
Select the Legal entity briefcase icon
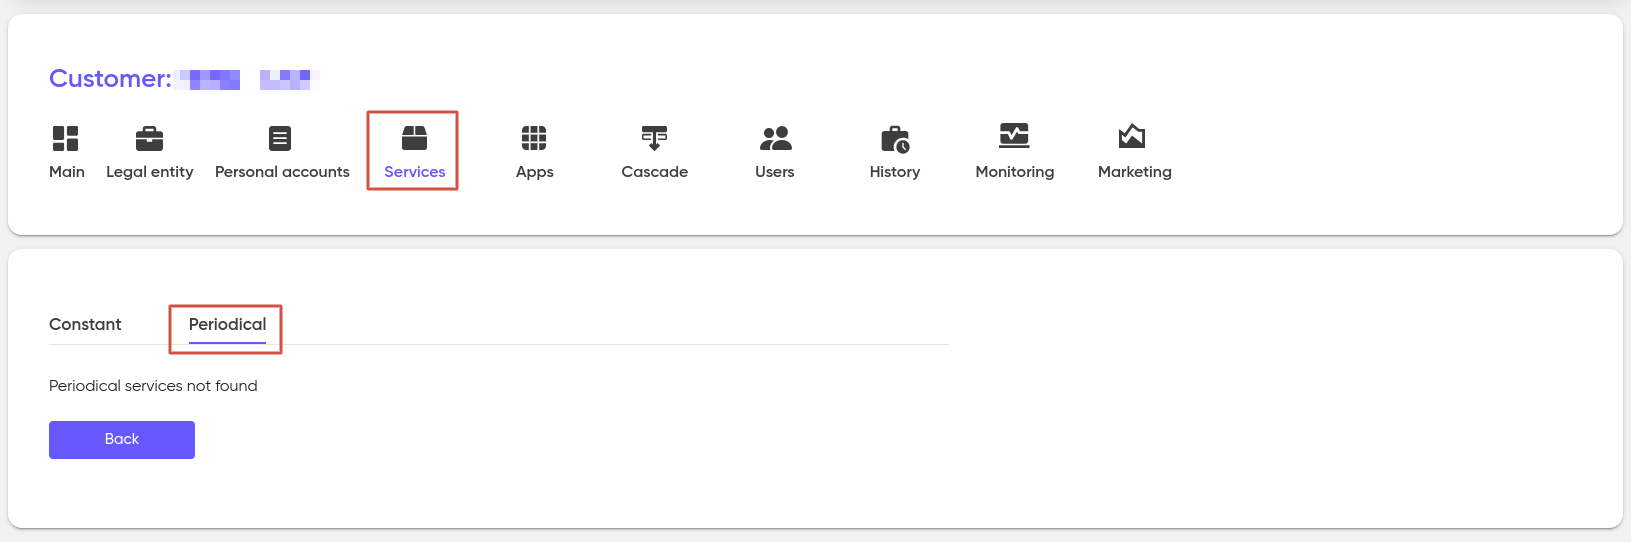coord(149,138)
